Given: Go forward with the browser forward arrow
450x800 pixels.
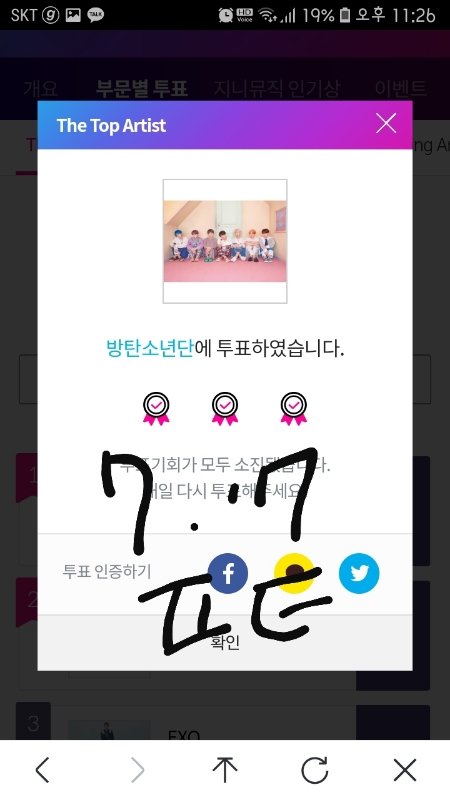Looking at the screenshot, I should 137,770.
